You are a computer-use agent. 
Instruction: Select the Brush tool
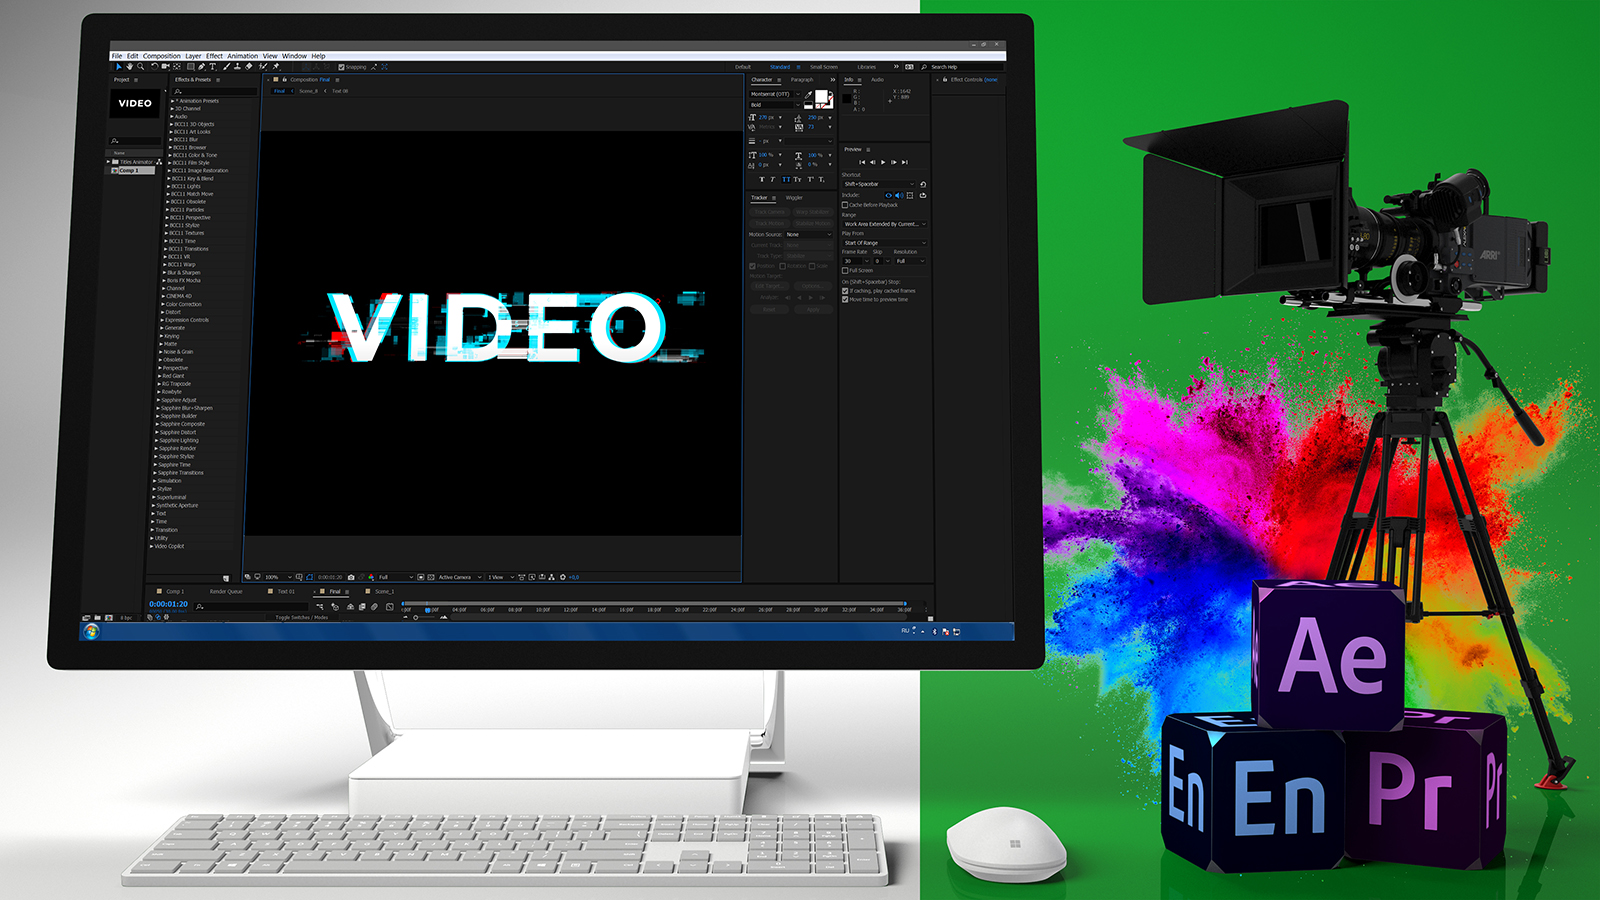[226, 67]
